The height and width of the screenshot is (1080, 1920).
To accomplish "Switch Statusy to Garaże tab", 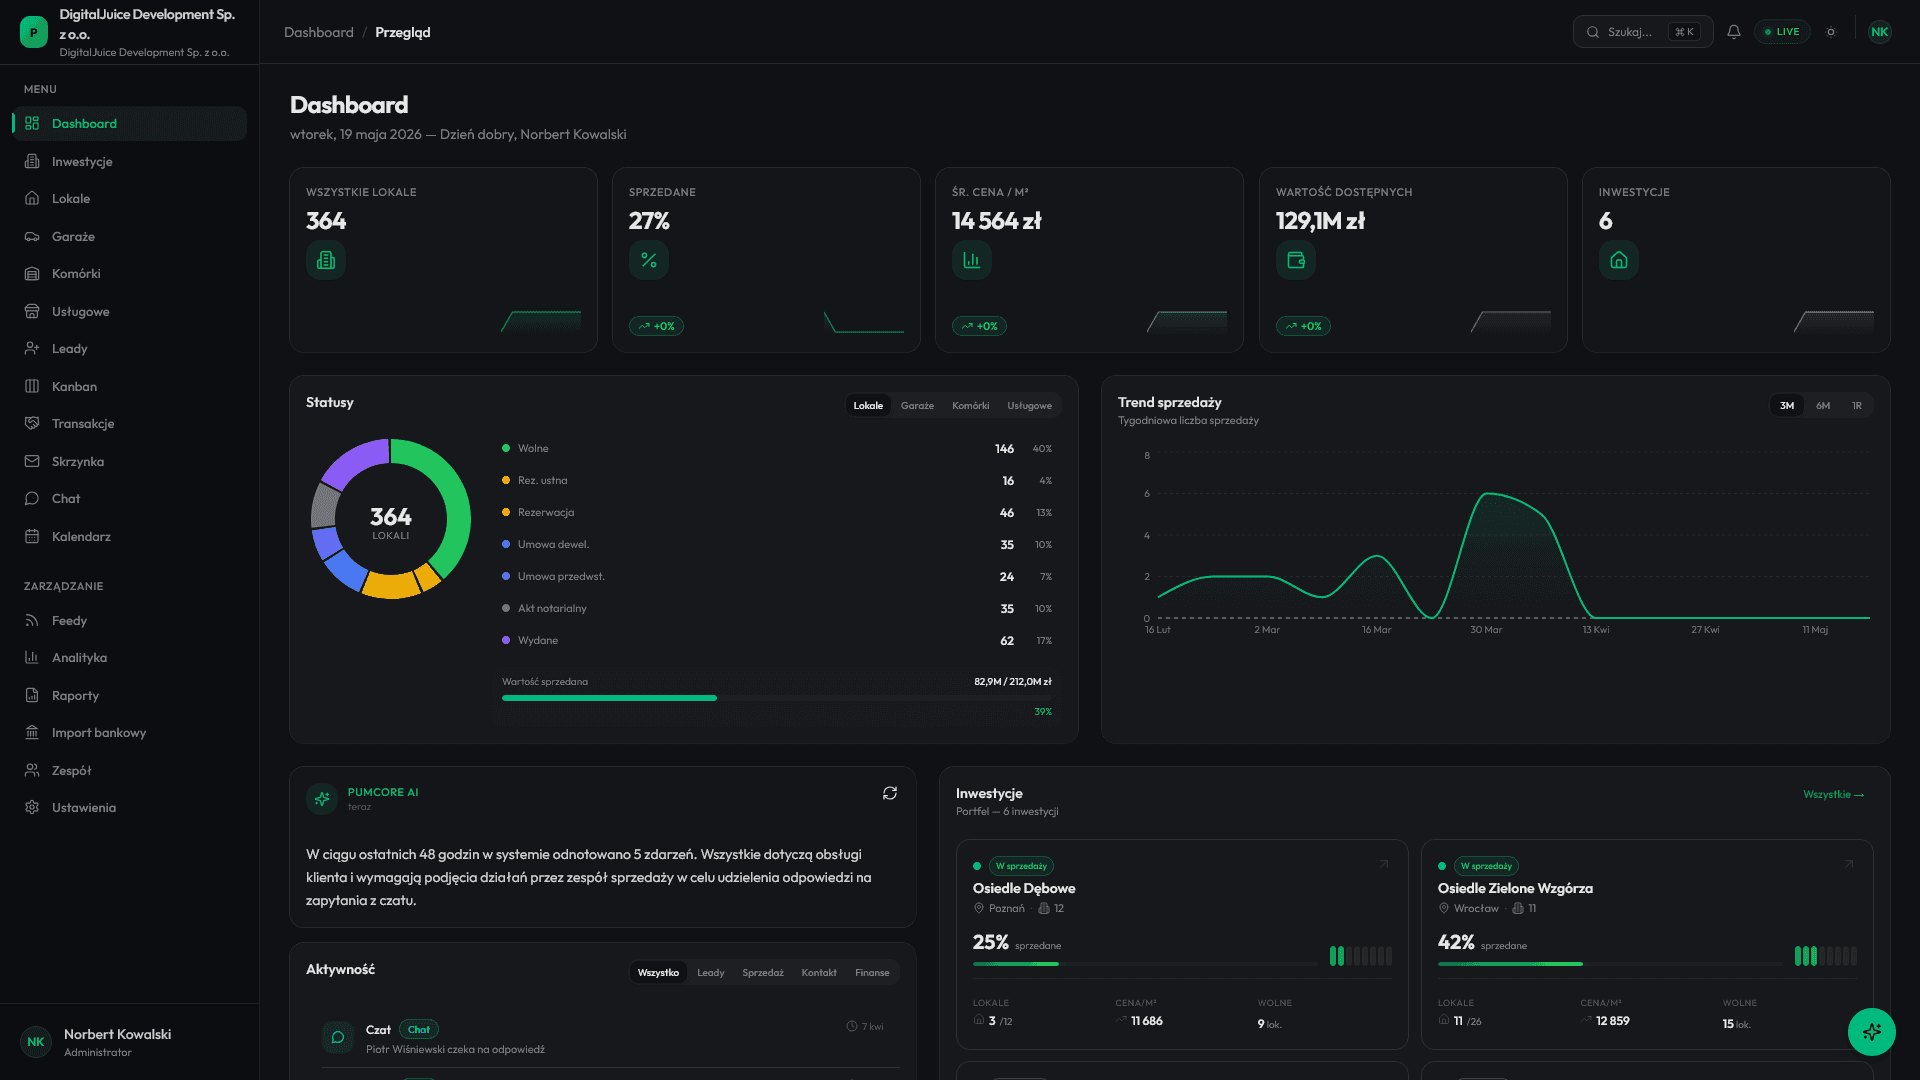I will (917, 406).
